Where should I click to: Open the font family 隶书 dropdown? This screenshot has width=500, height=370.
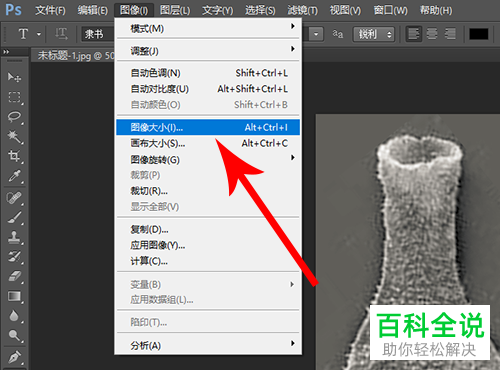98,34
